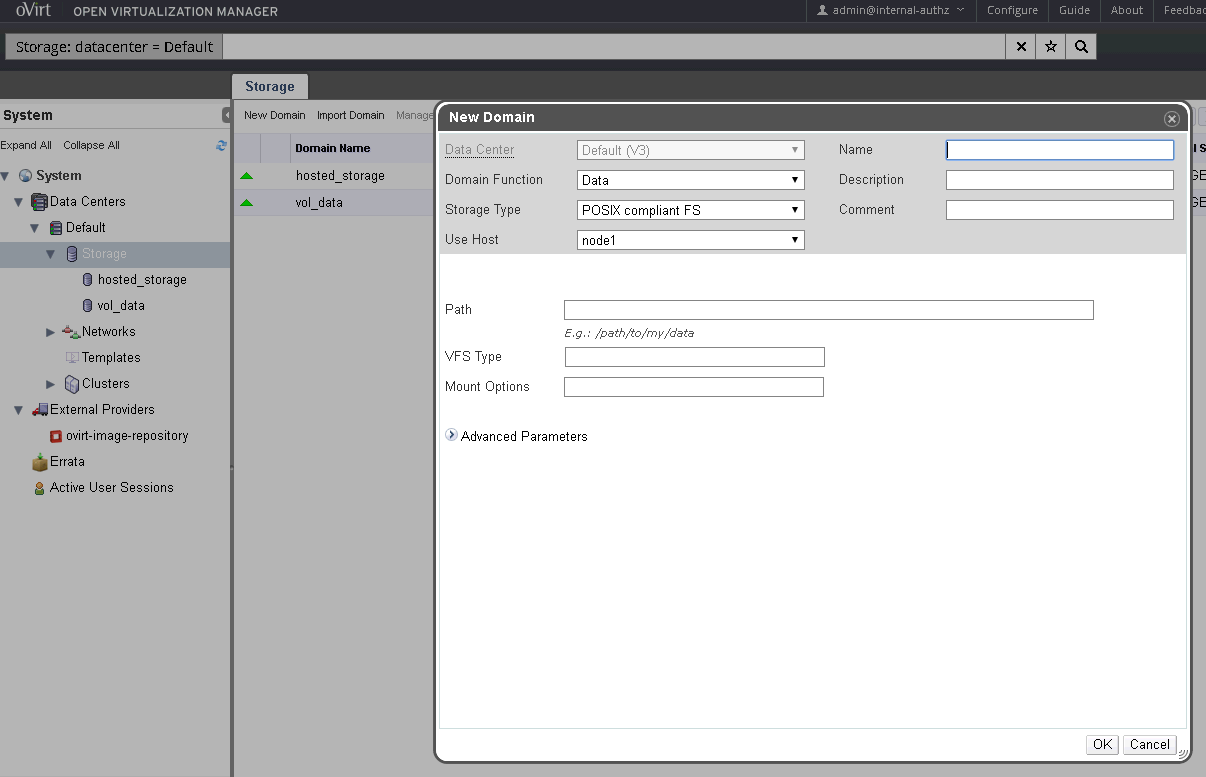
Task: Click Import Domain in the toolbar
Action: tap(351, 115)
